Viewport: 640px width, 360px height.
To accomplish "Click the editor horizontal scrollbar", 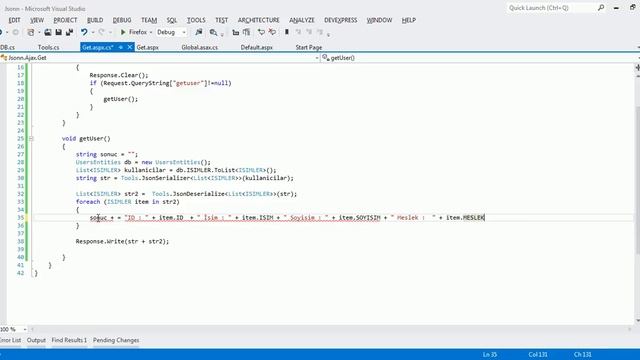I will coord(331,329).
